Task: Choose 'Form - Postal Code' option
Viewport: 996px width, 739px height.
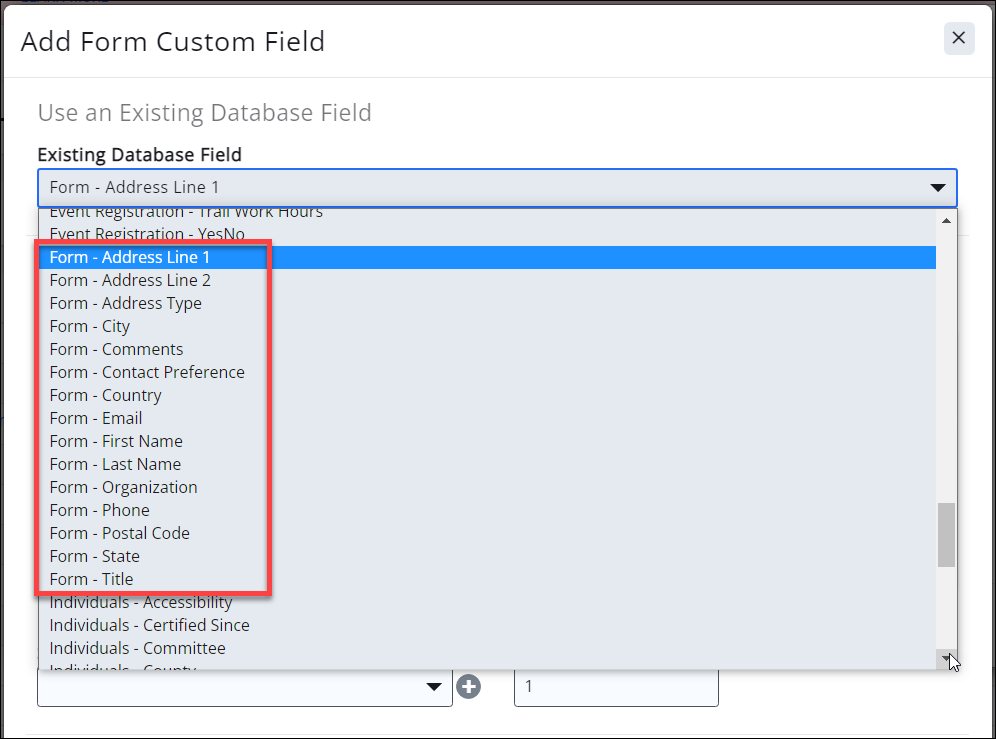Action: coord(119,533)
